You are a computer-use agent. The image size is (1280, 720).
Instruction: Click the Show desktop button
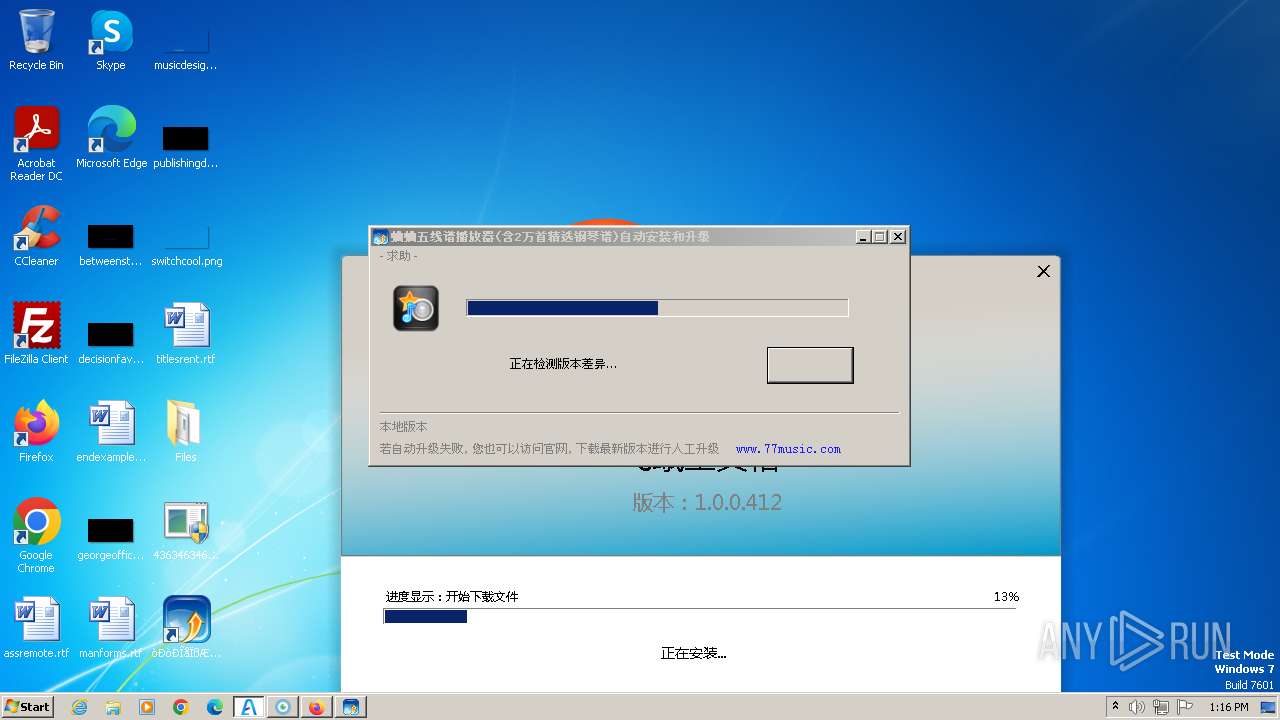click(1268, 707)
